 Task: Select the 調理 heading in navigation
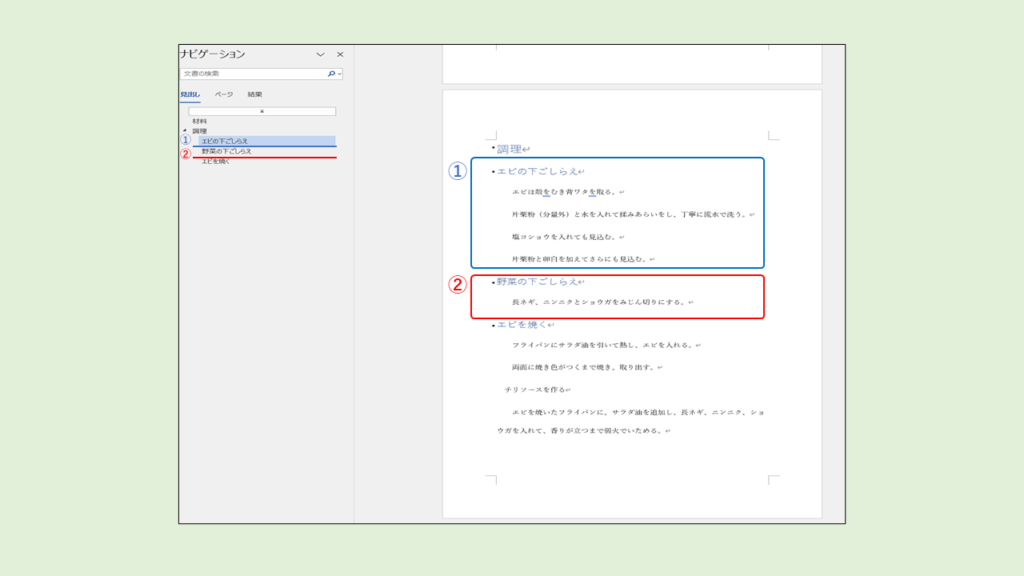point(199,131)
